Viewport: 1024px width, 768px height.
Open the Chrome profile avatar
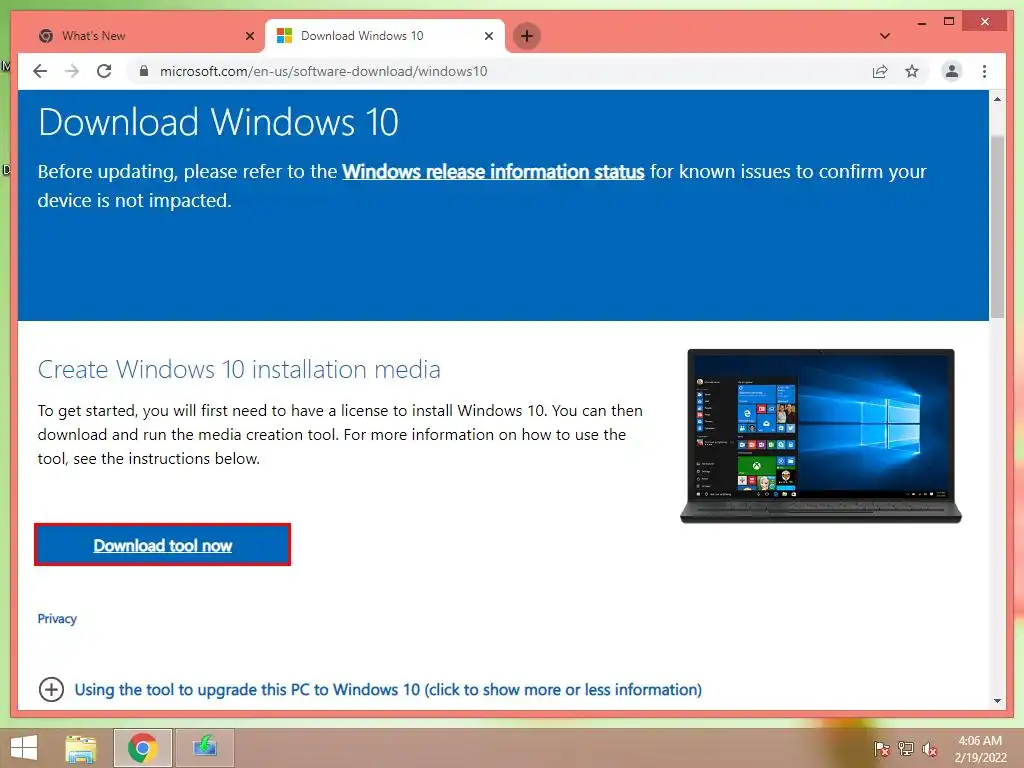click(x=952, y=71)
